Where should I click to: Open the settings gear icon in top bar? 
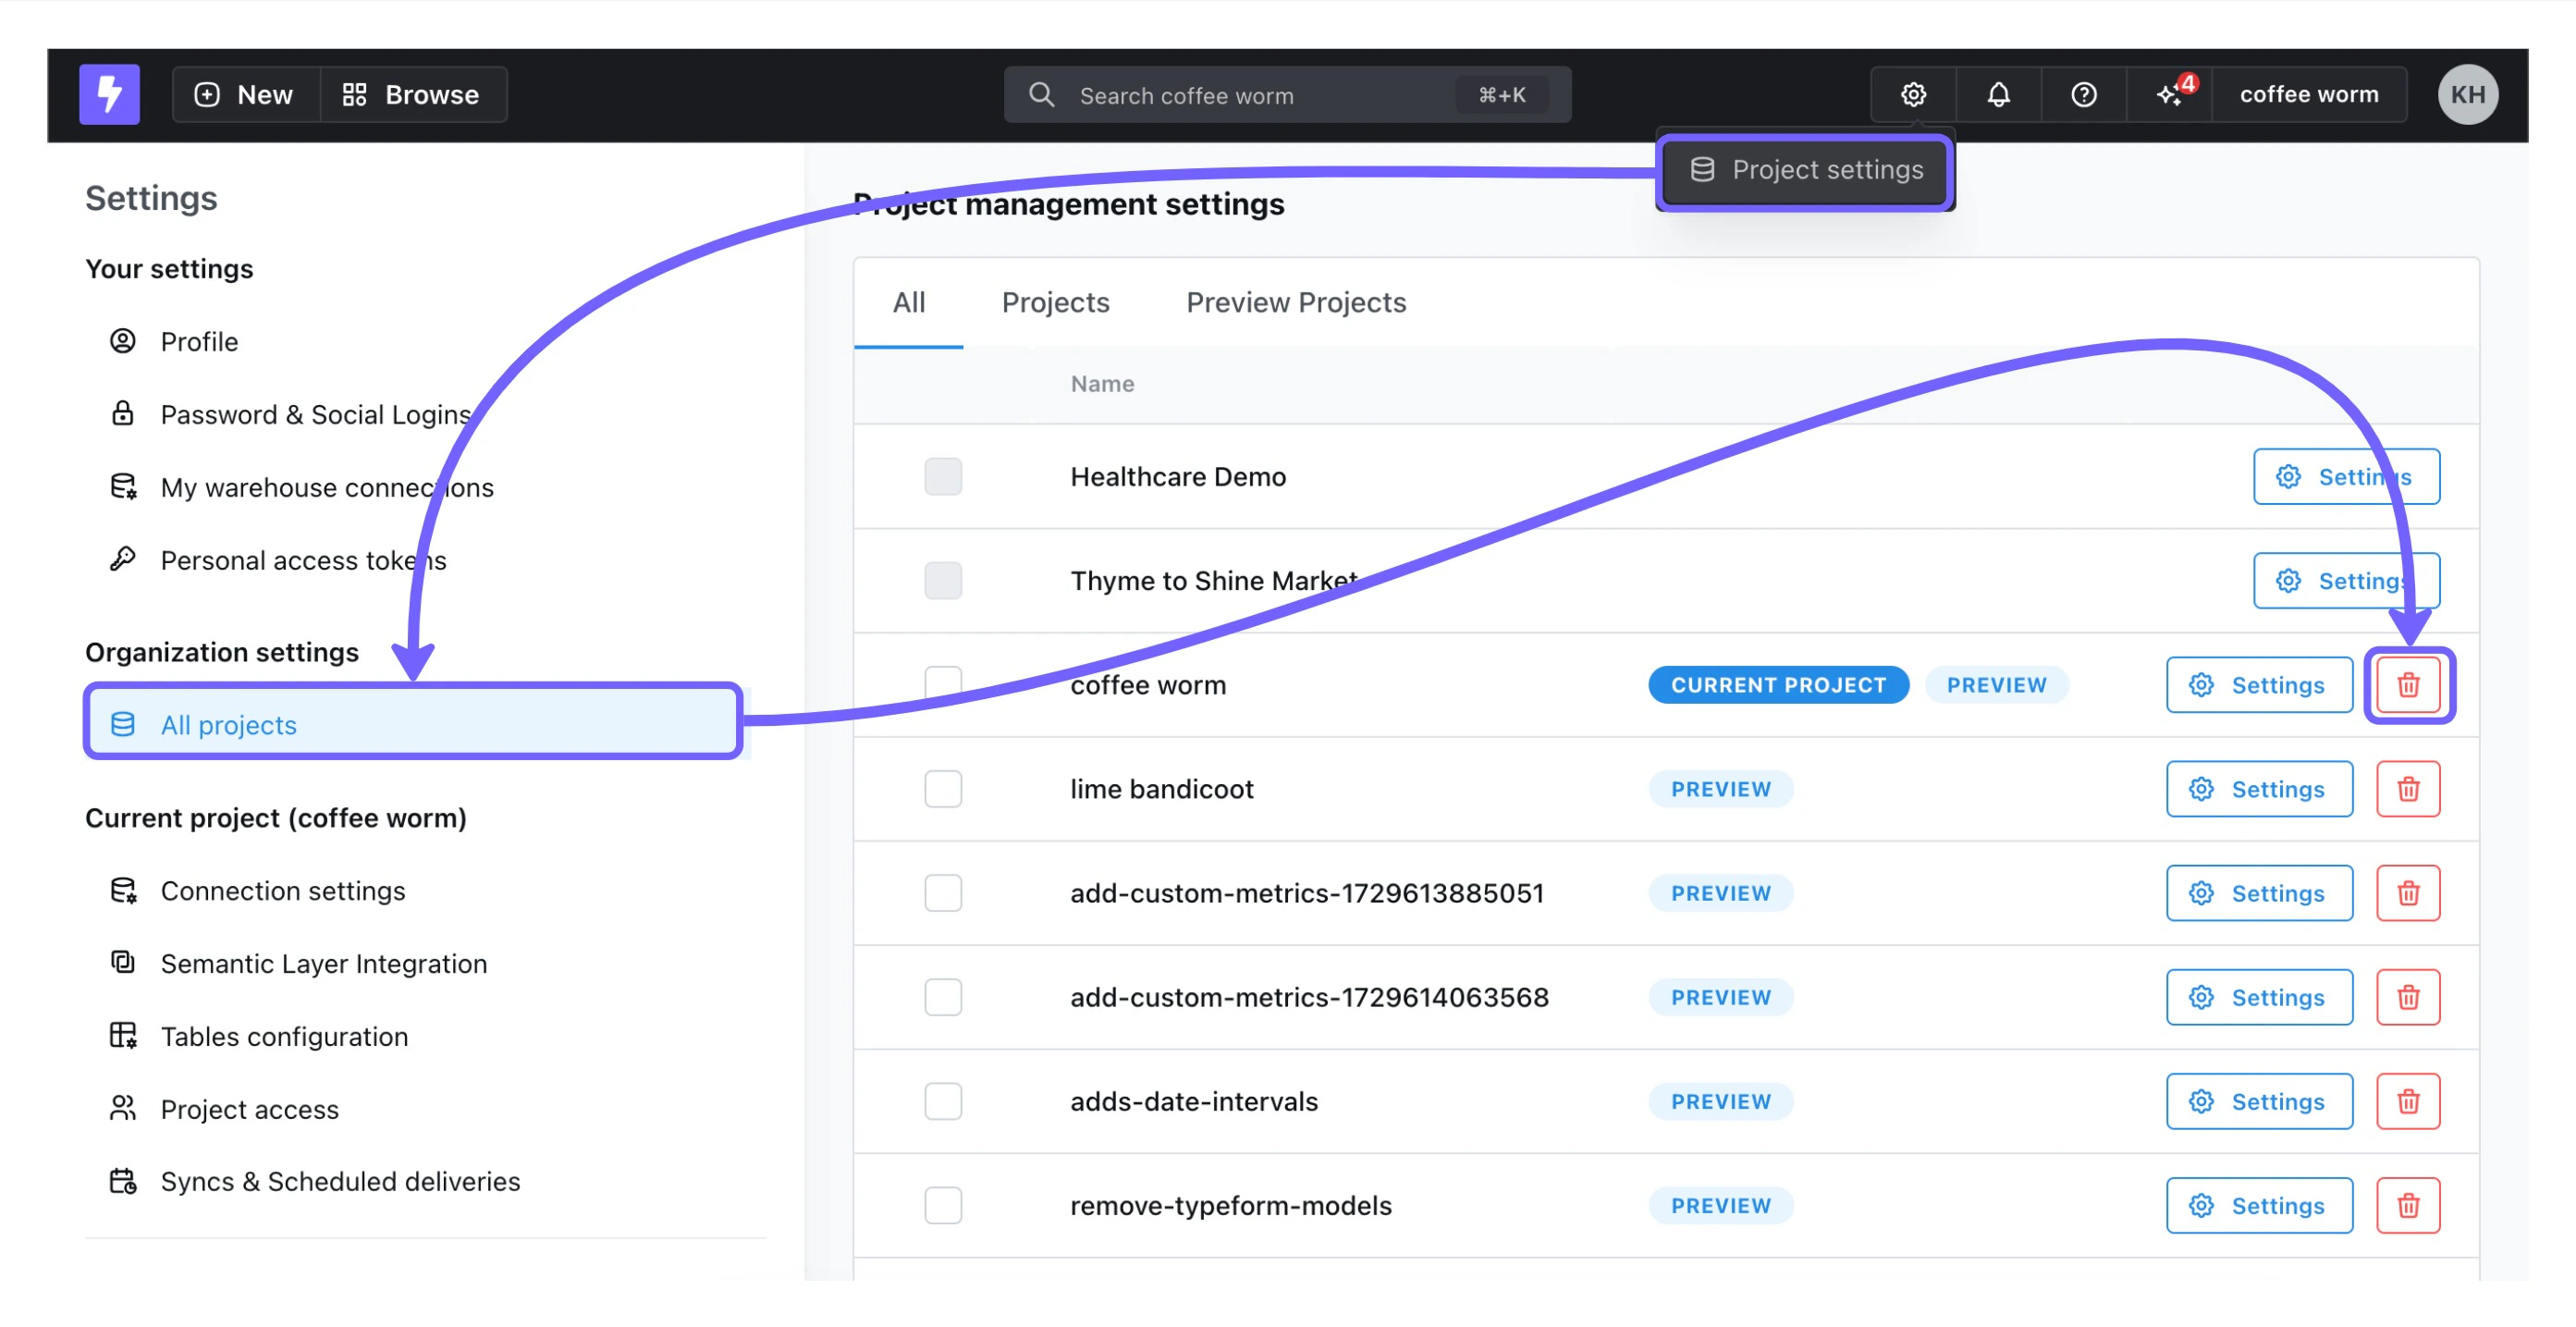pyautogui.click(x=1912, y=94)
